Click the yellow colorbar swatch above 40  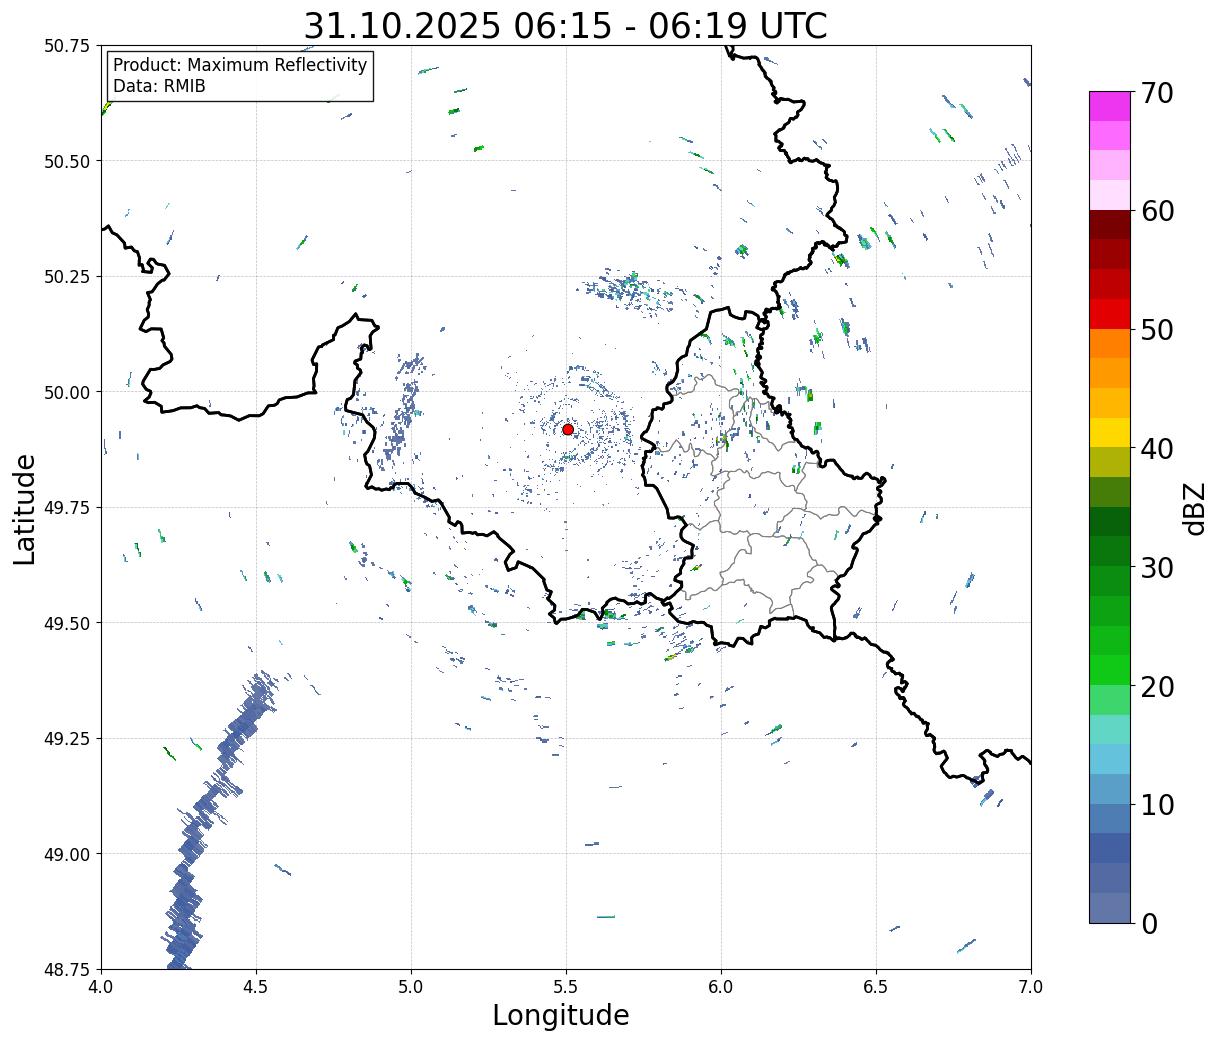(x=1110, y=433)
